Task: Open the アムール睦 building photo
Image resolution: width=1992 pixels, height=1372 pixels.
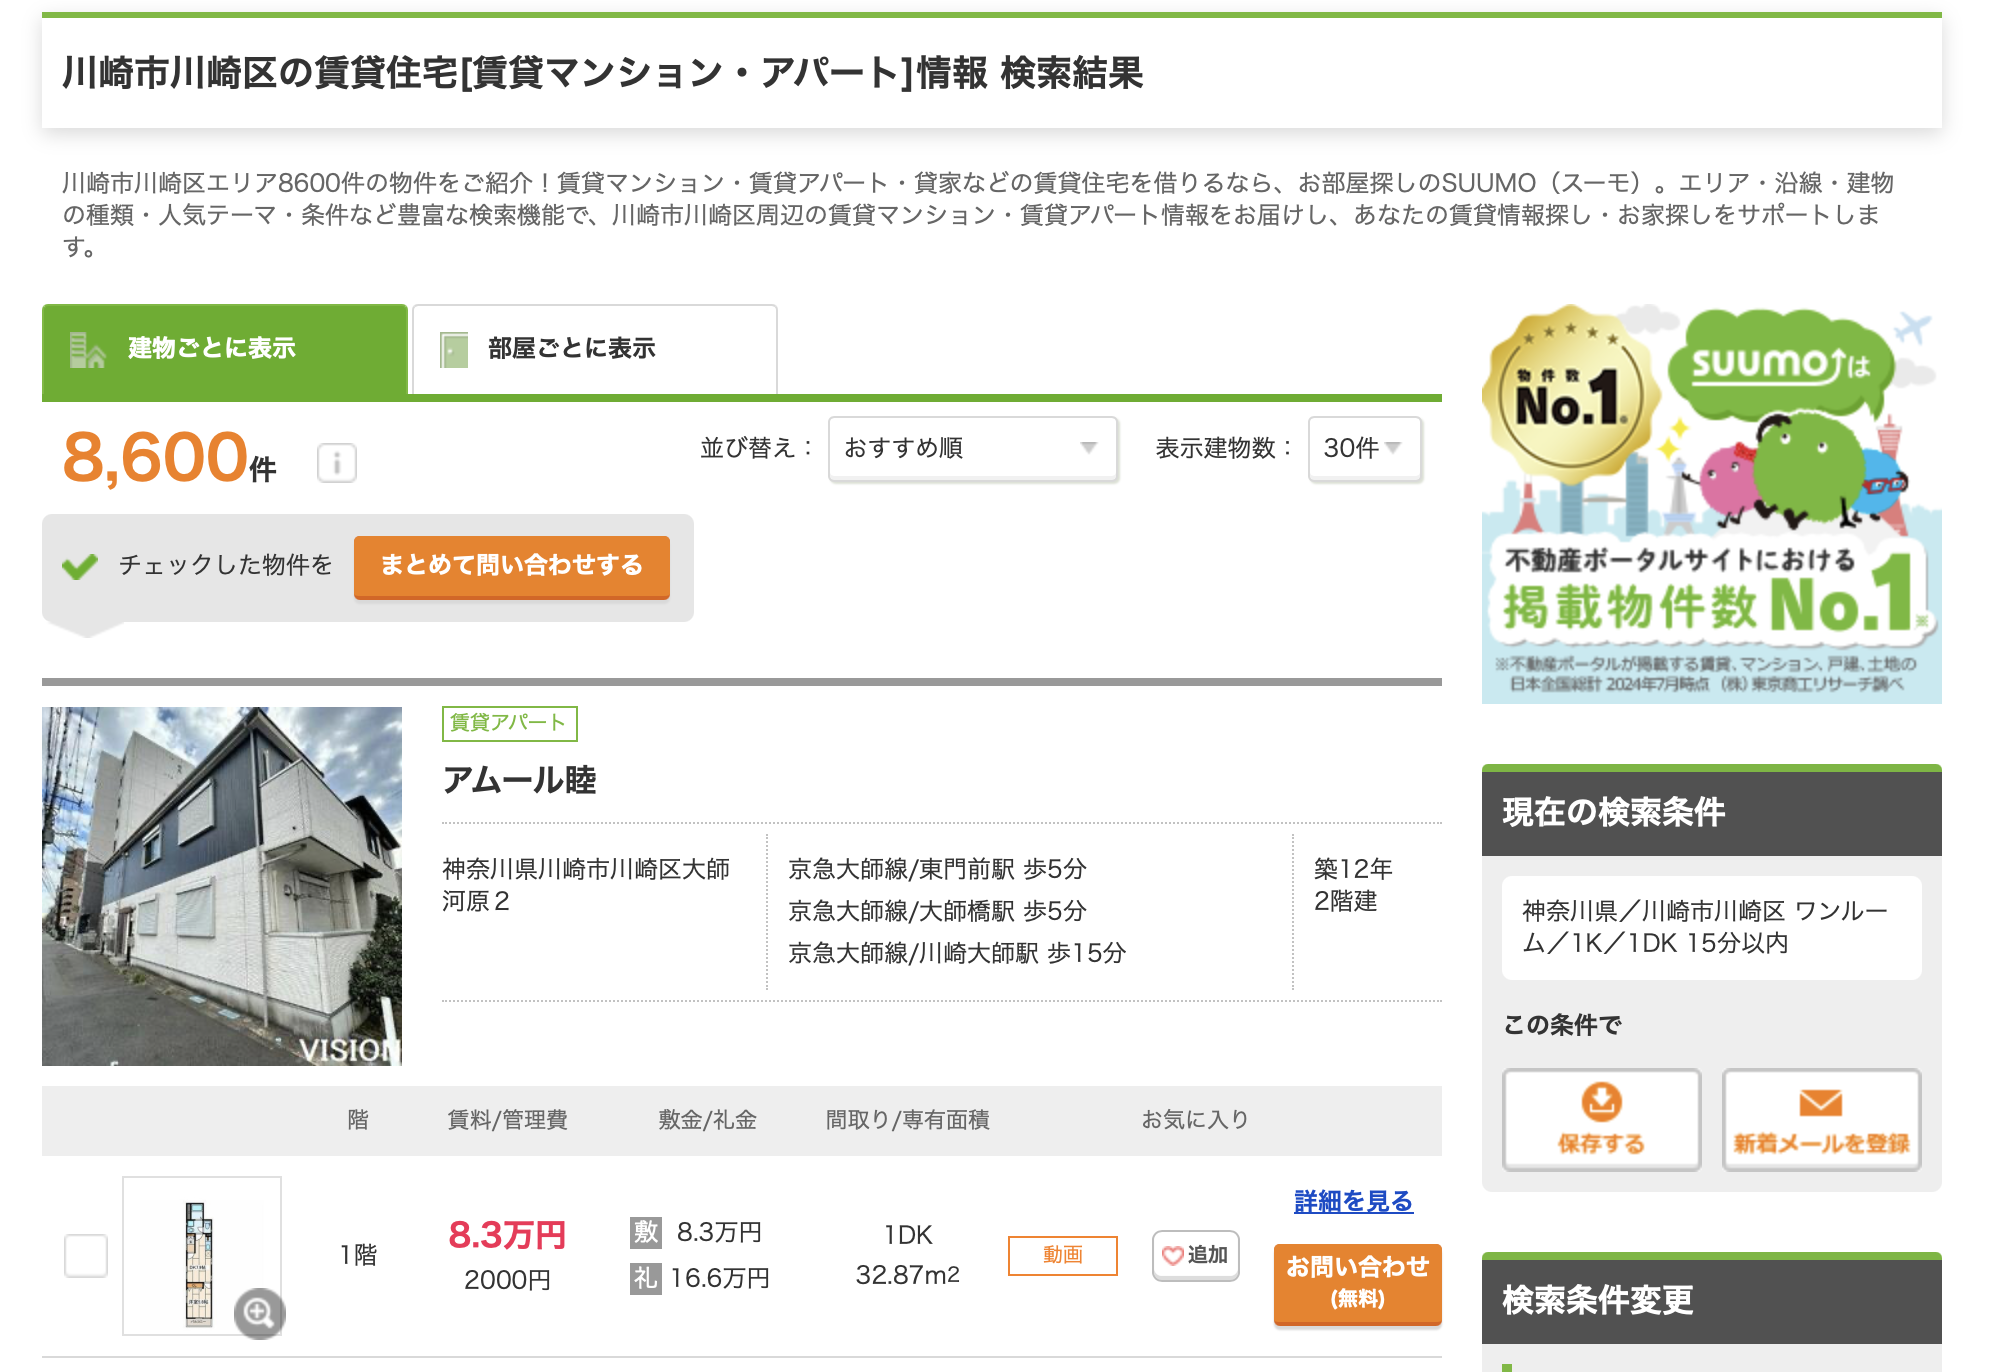Action: coord(222,886)
